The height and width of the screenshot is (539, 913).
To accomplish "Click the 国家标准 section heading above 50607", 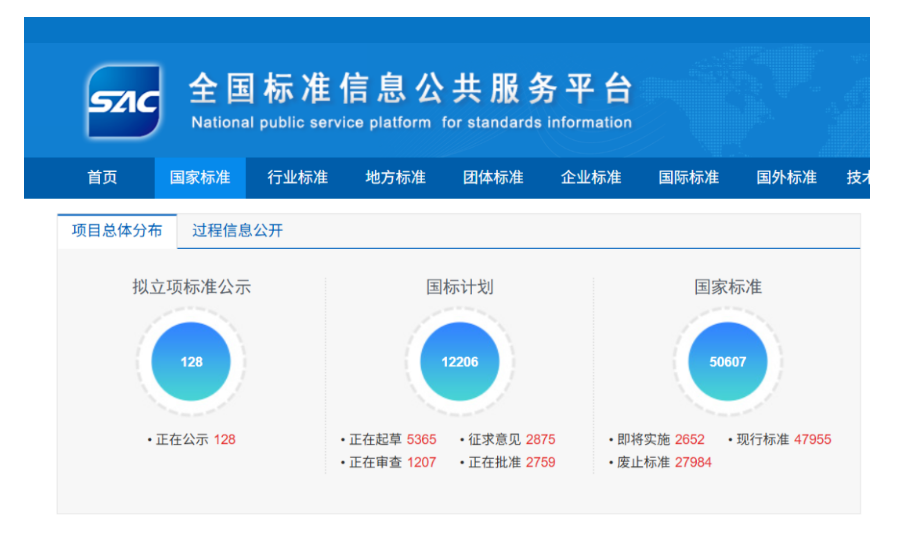I will point(728,287).
